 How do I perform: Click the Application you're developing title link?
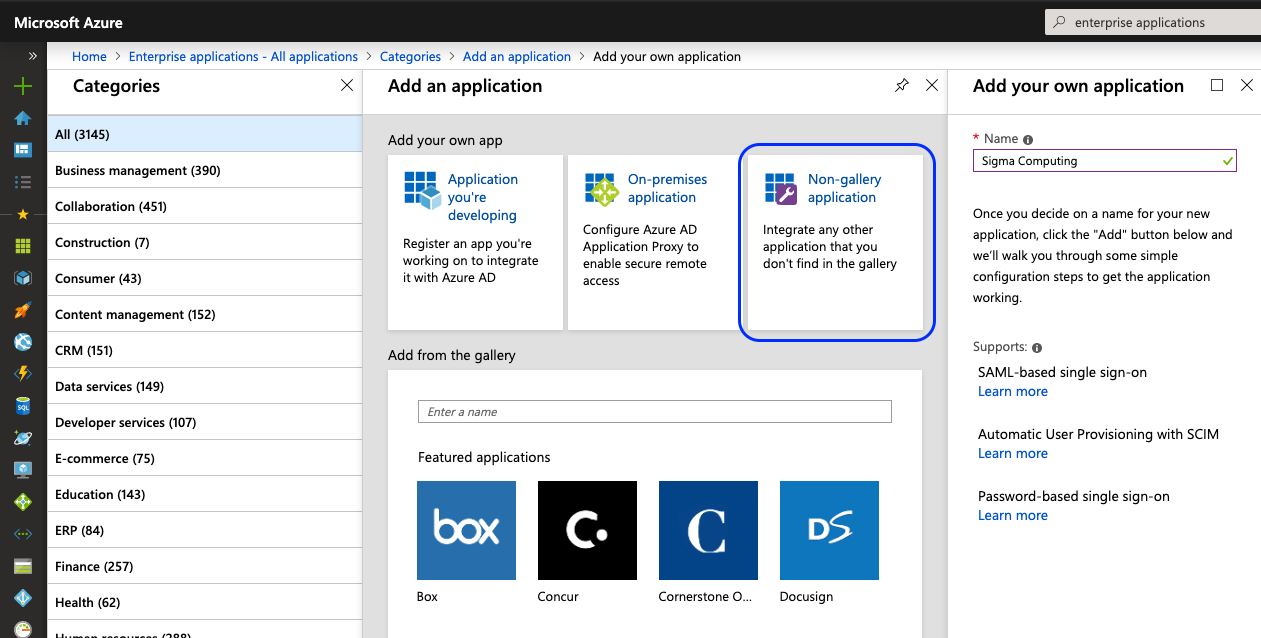coord(483,198)
